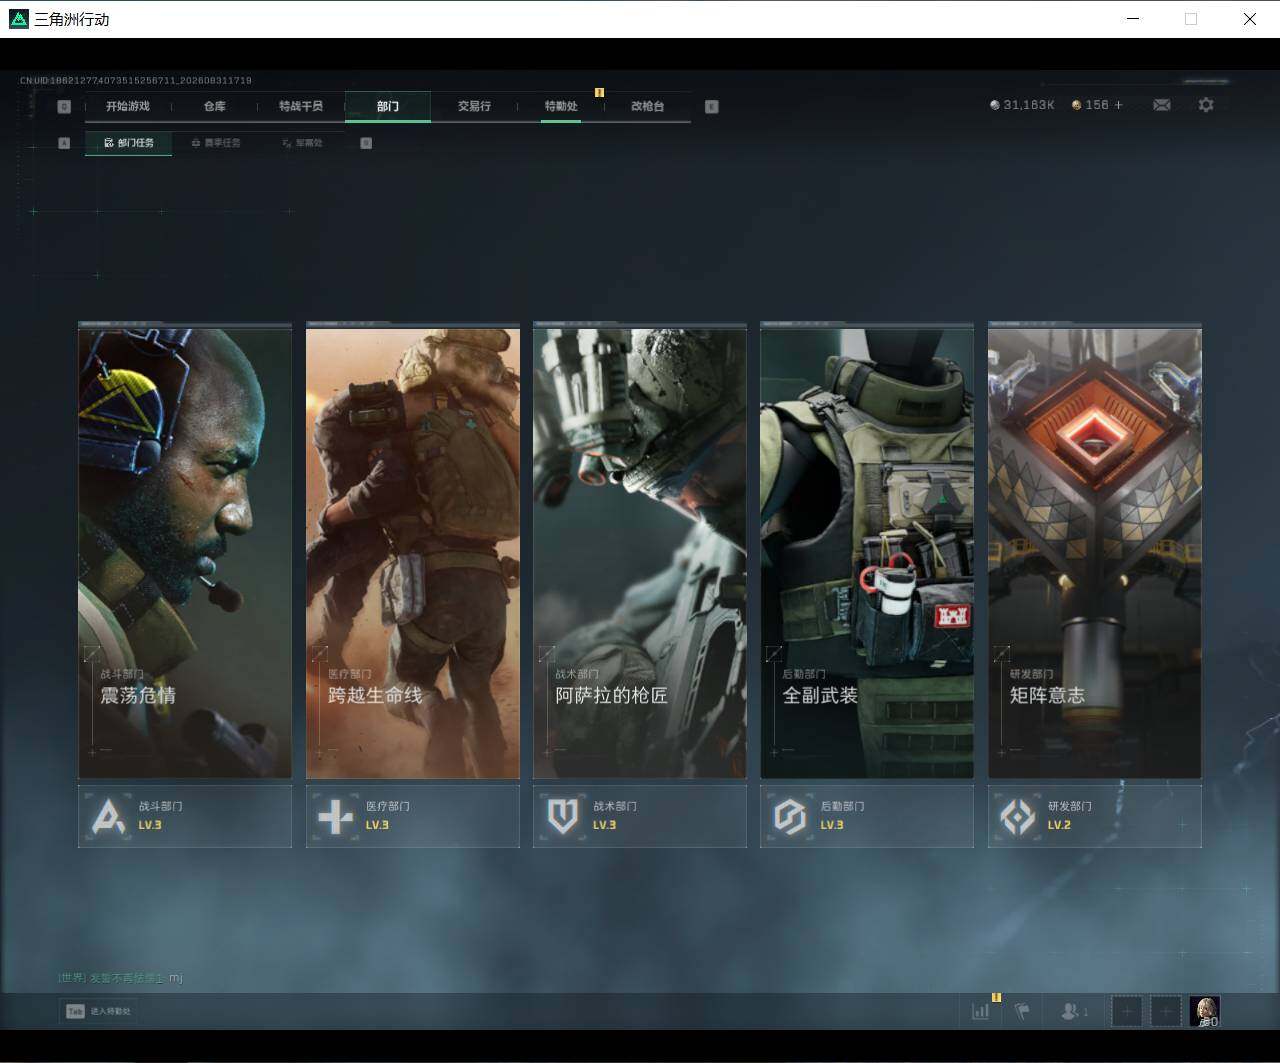Screen dimensions: 1280x1063
Task: Click the first empty squad slot plus
Action: 1127,1011
